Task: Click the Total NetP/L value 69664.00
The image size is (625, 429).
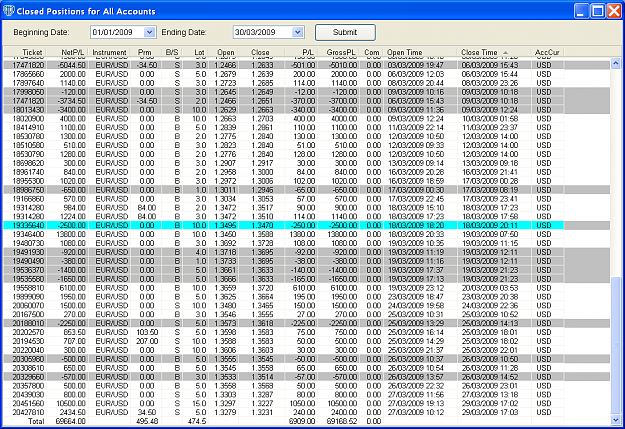Action: point(71,421)
